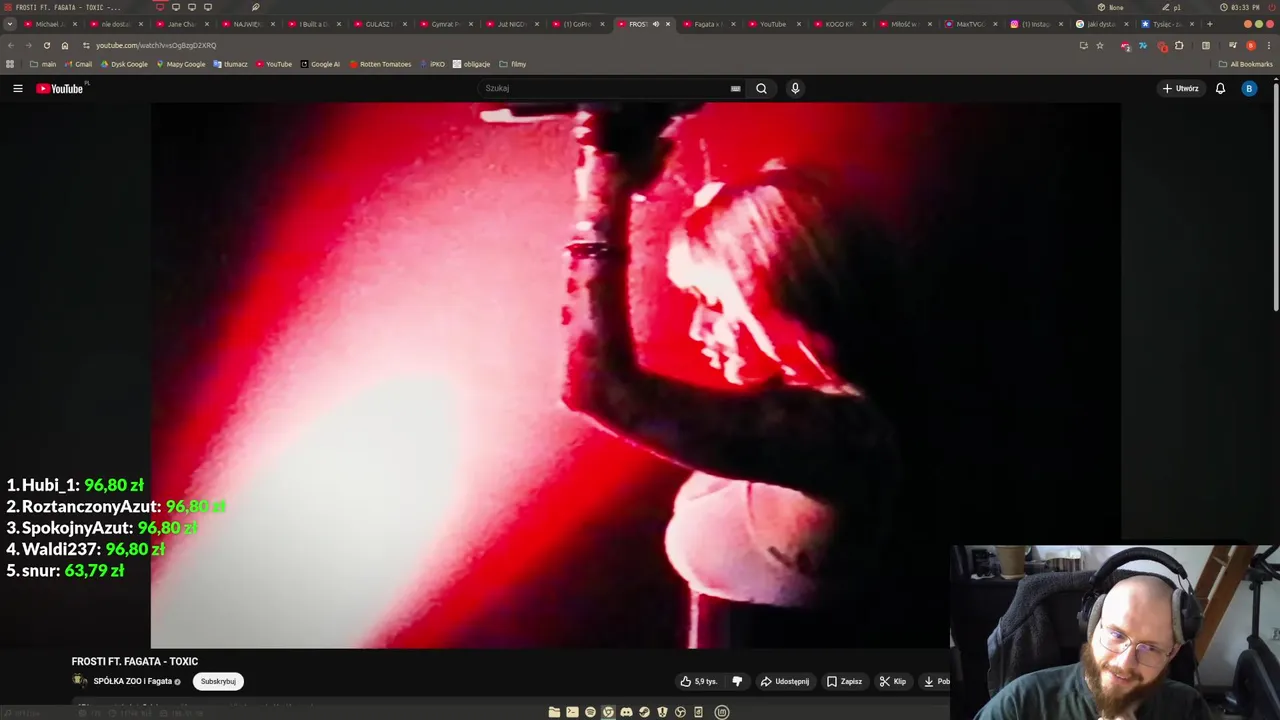Open the Google AI bookmark
Viewport: 1280px width, 720px height.
(x=320, y=64)
